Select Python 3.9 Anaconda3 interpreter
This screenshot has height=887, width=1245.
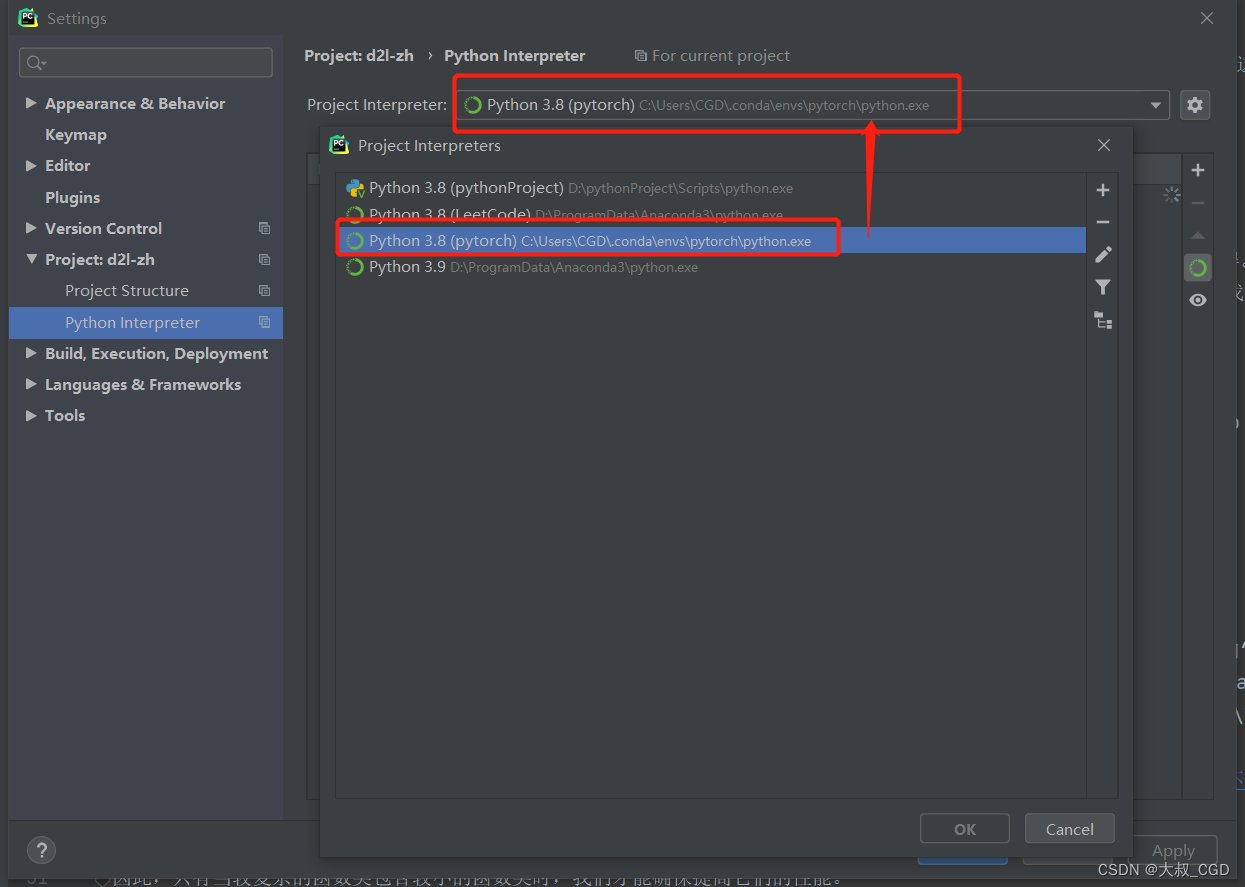[710, 267]
